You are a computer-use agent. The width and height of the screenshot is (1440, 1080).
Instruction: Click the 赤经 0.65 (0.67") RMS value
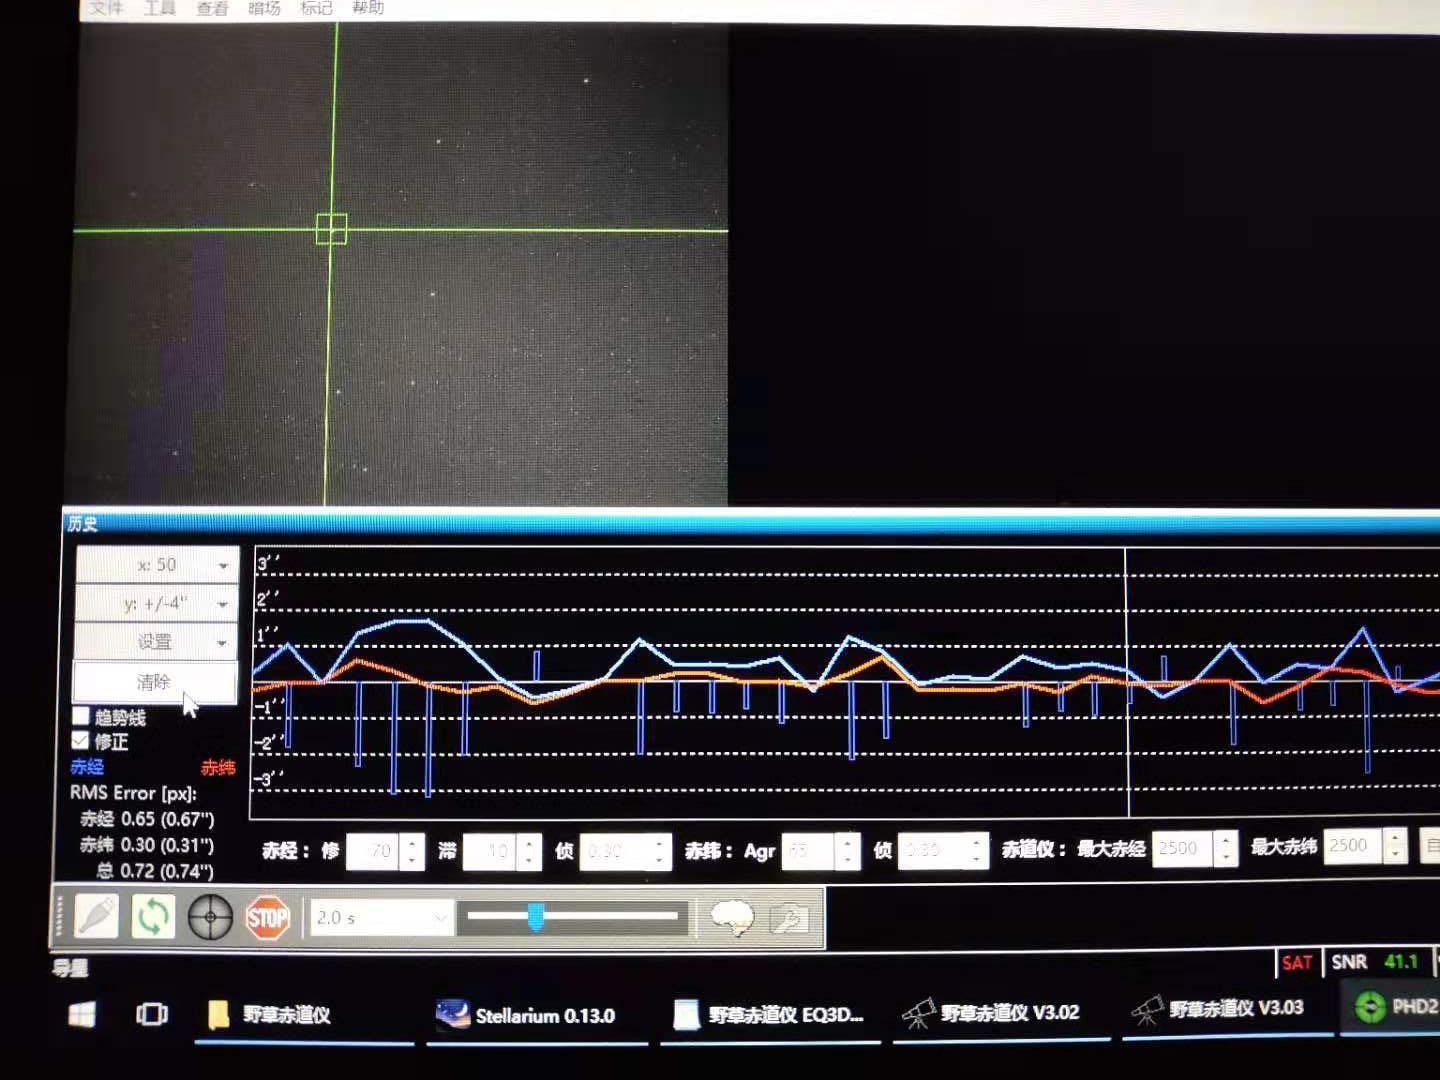[x=147, y=819]
